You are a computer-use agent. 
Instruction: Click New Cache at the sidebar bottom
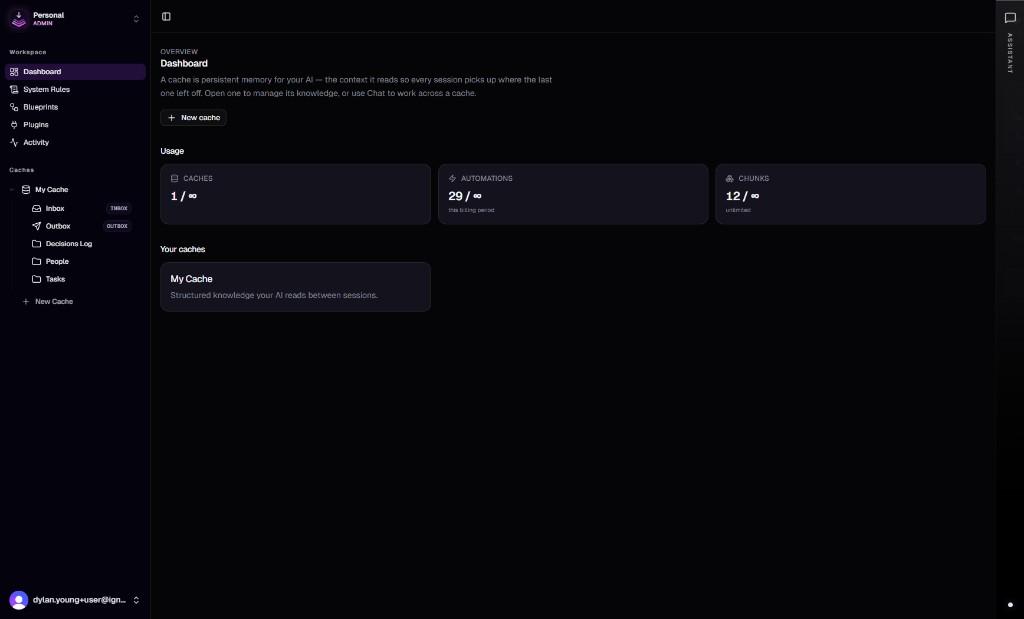click(x=48, y=301)
